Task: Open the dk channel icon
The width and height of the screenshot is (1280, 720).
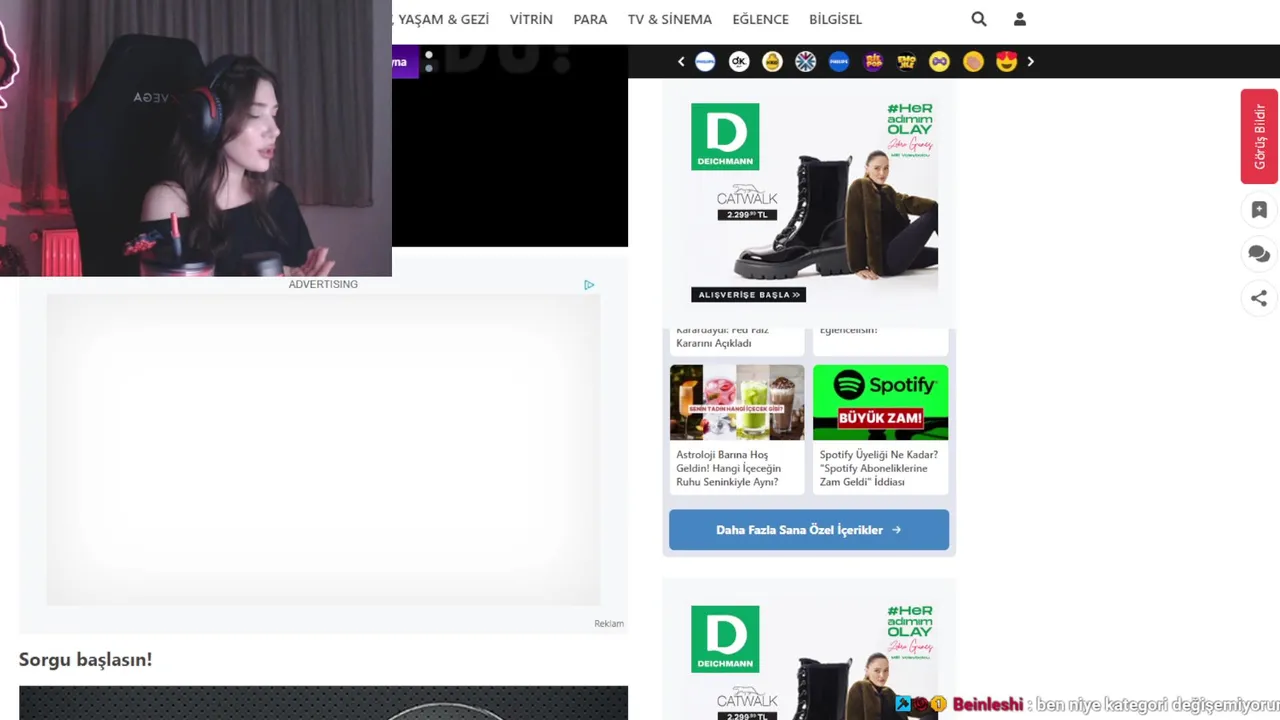Action: pyautogui.click(x=739, y=62)
